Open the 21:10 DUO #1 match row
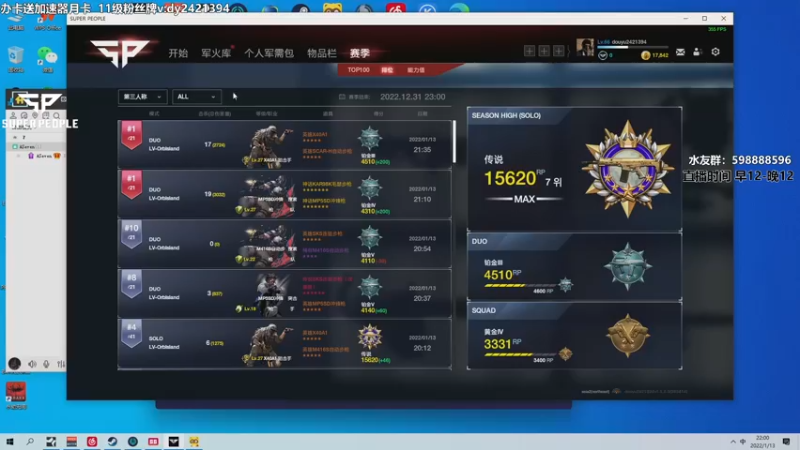Viewport: 800px width, 450px height. [284, 194]
